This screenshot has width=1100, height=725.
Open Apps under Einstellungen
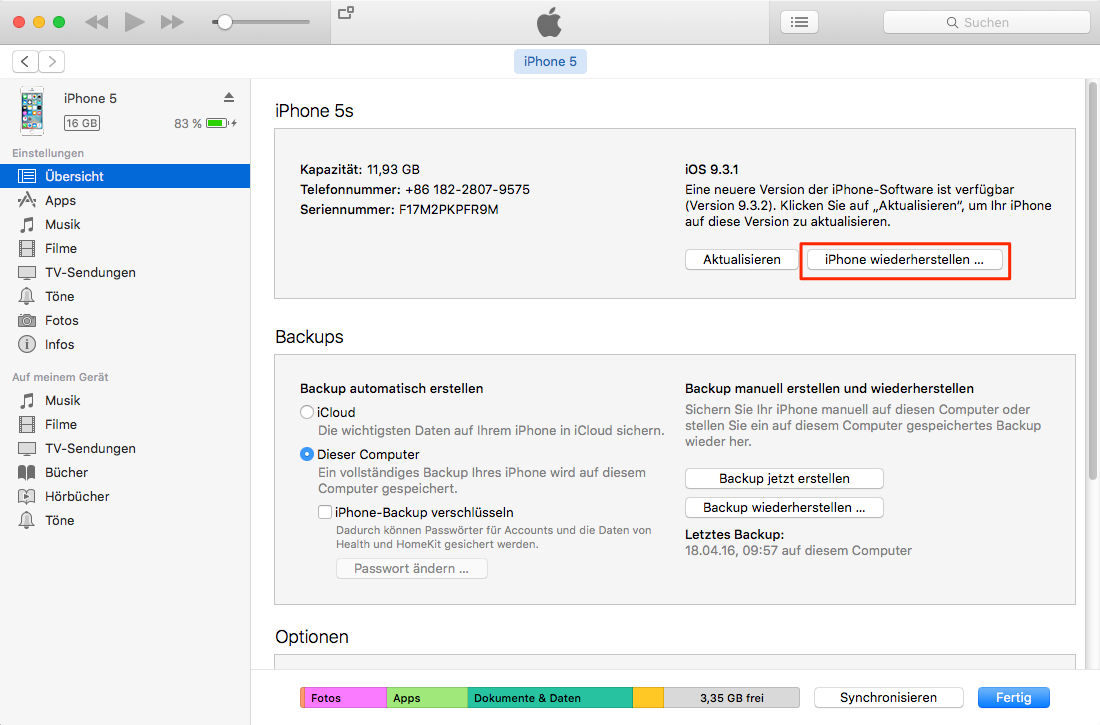click(x=125, y=201)
